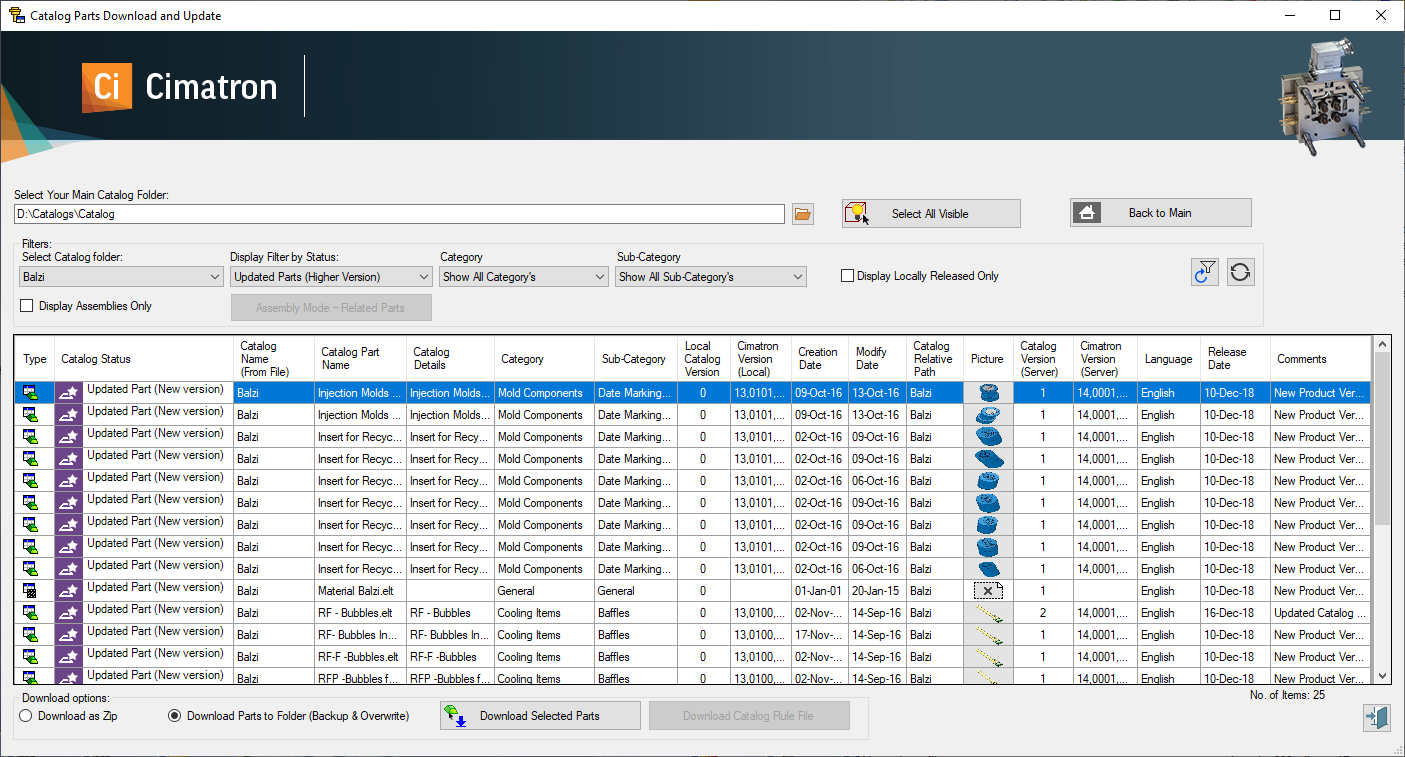Click the picture thumbnail in the first Injection Molds row
The height and width of the screenshot is (757, 1405).
pos(988,393)
